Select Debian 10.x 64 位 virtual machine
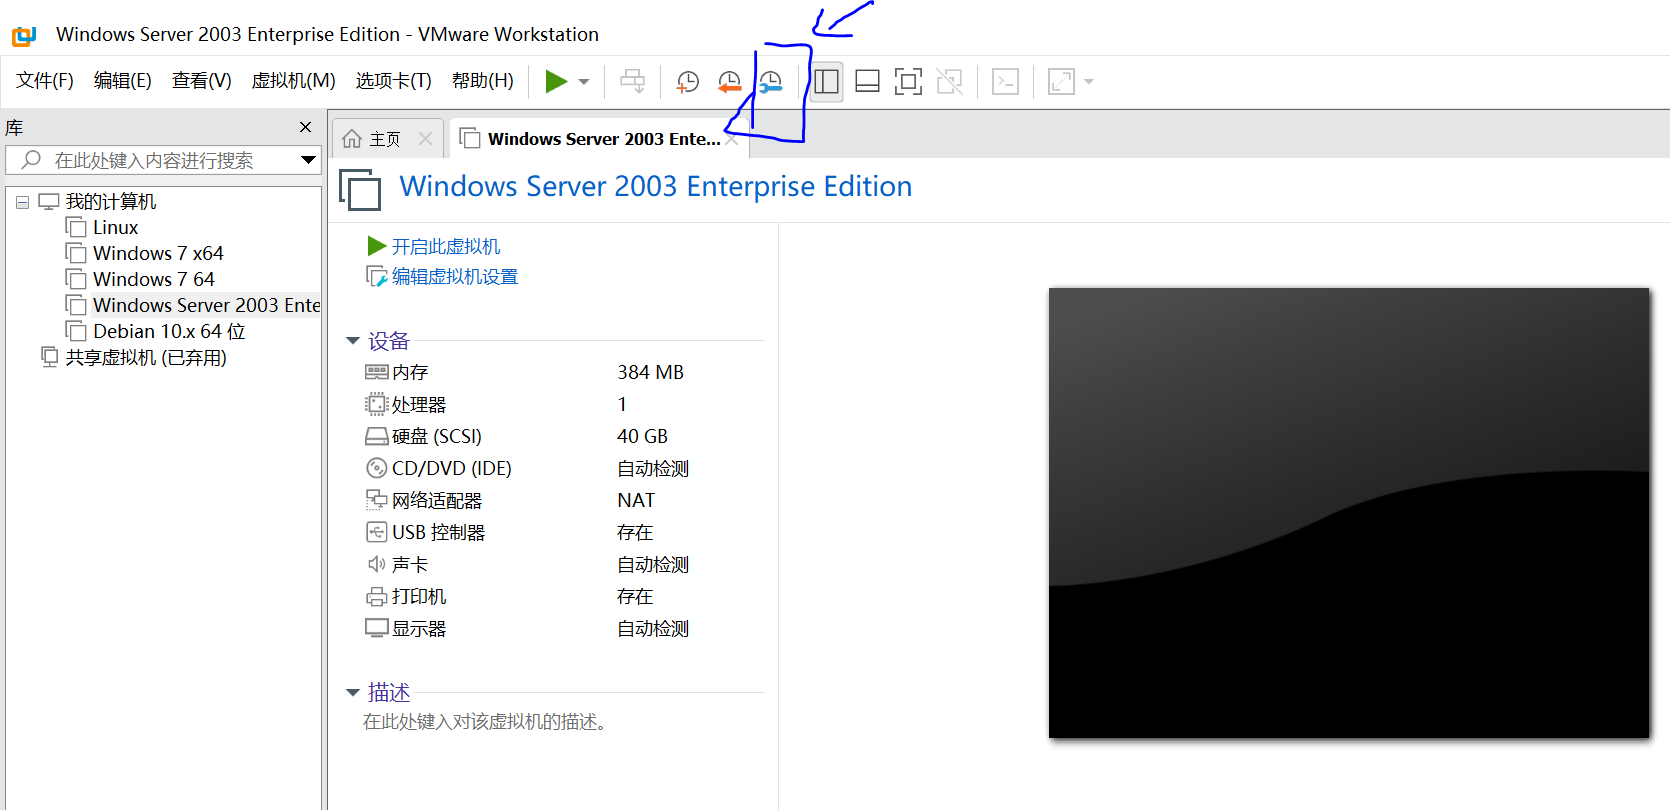Image resolution: width=1670 pixels, height=810 pixels. coord(169,332)
